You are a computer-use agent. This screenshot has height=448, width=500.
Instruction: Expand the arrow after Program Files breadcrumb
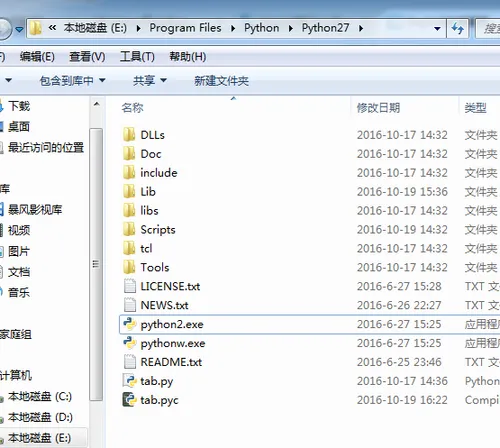233,29
